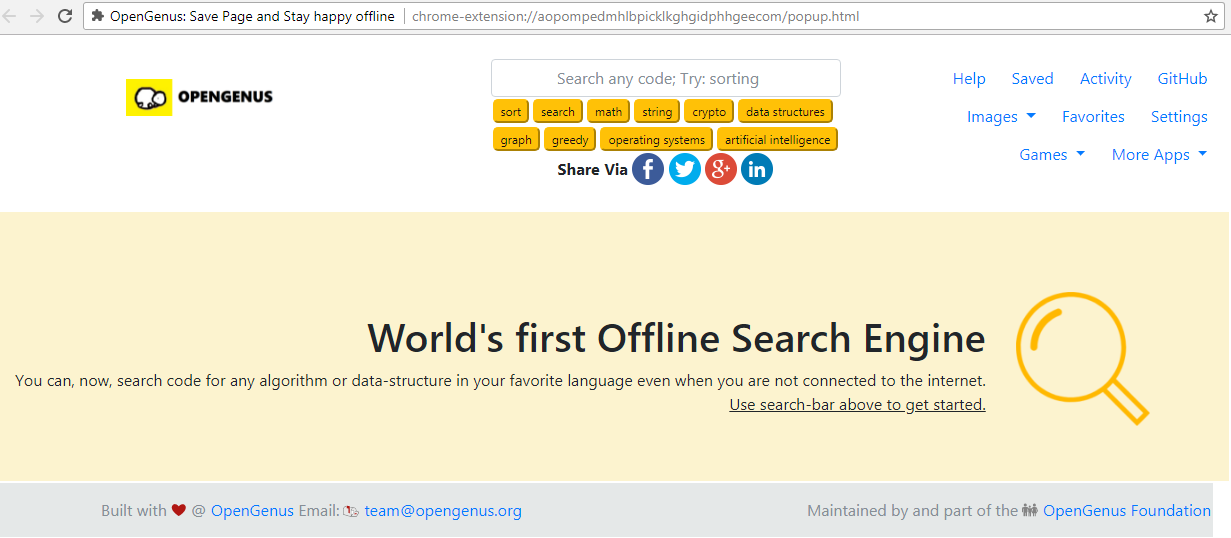1231x538 pixels.
Task: Click the extension puzzle icon in address bar
Action: pos(98,16)
